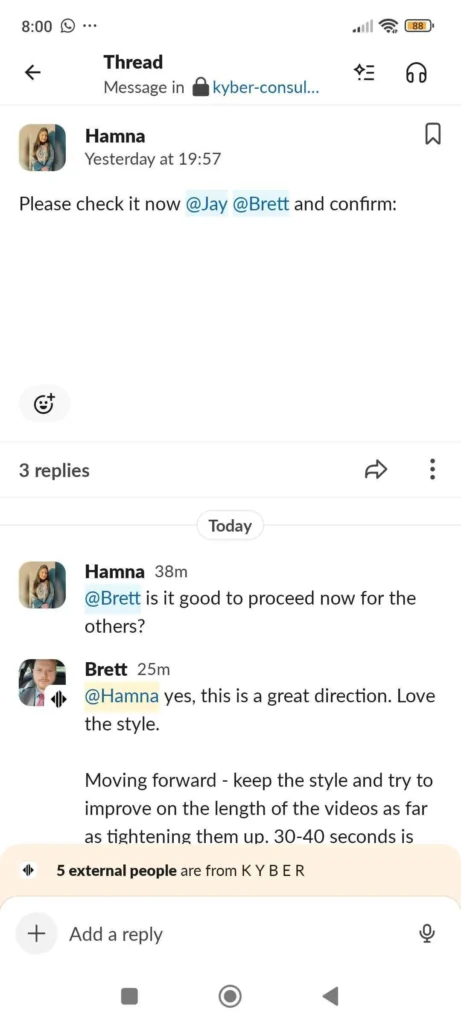
Task: Tap Android home navigation button
Action: [x=230, y=996]
